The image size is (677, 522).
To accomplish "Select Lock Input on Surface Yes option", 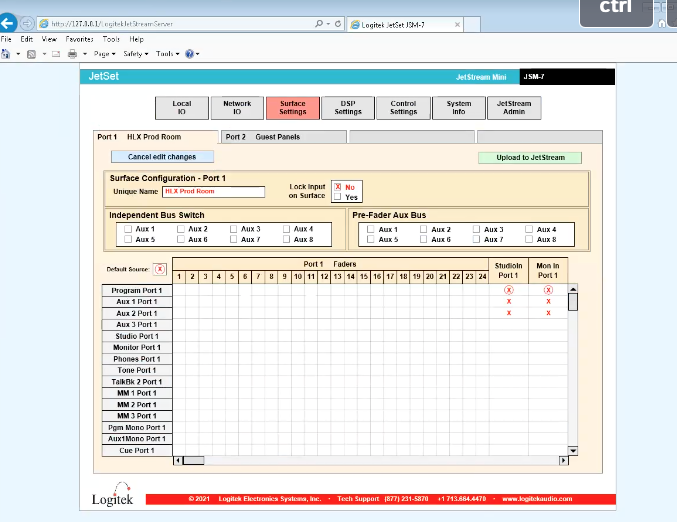I will pyautogui.click(x=338, y=197).
